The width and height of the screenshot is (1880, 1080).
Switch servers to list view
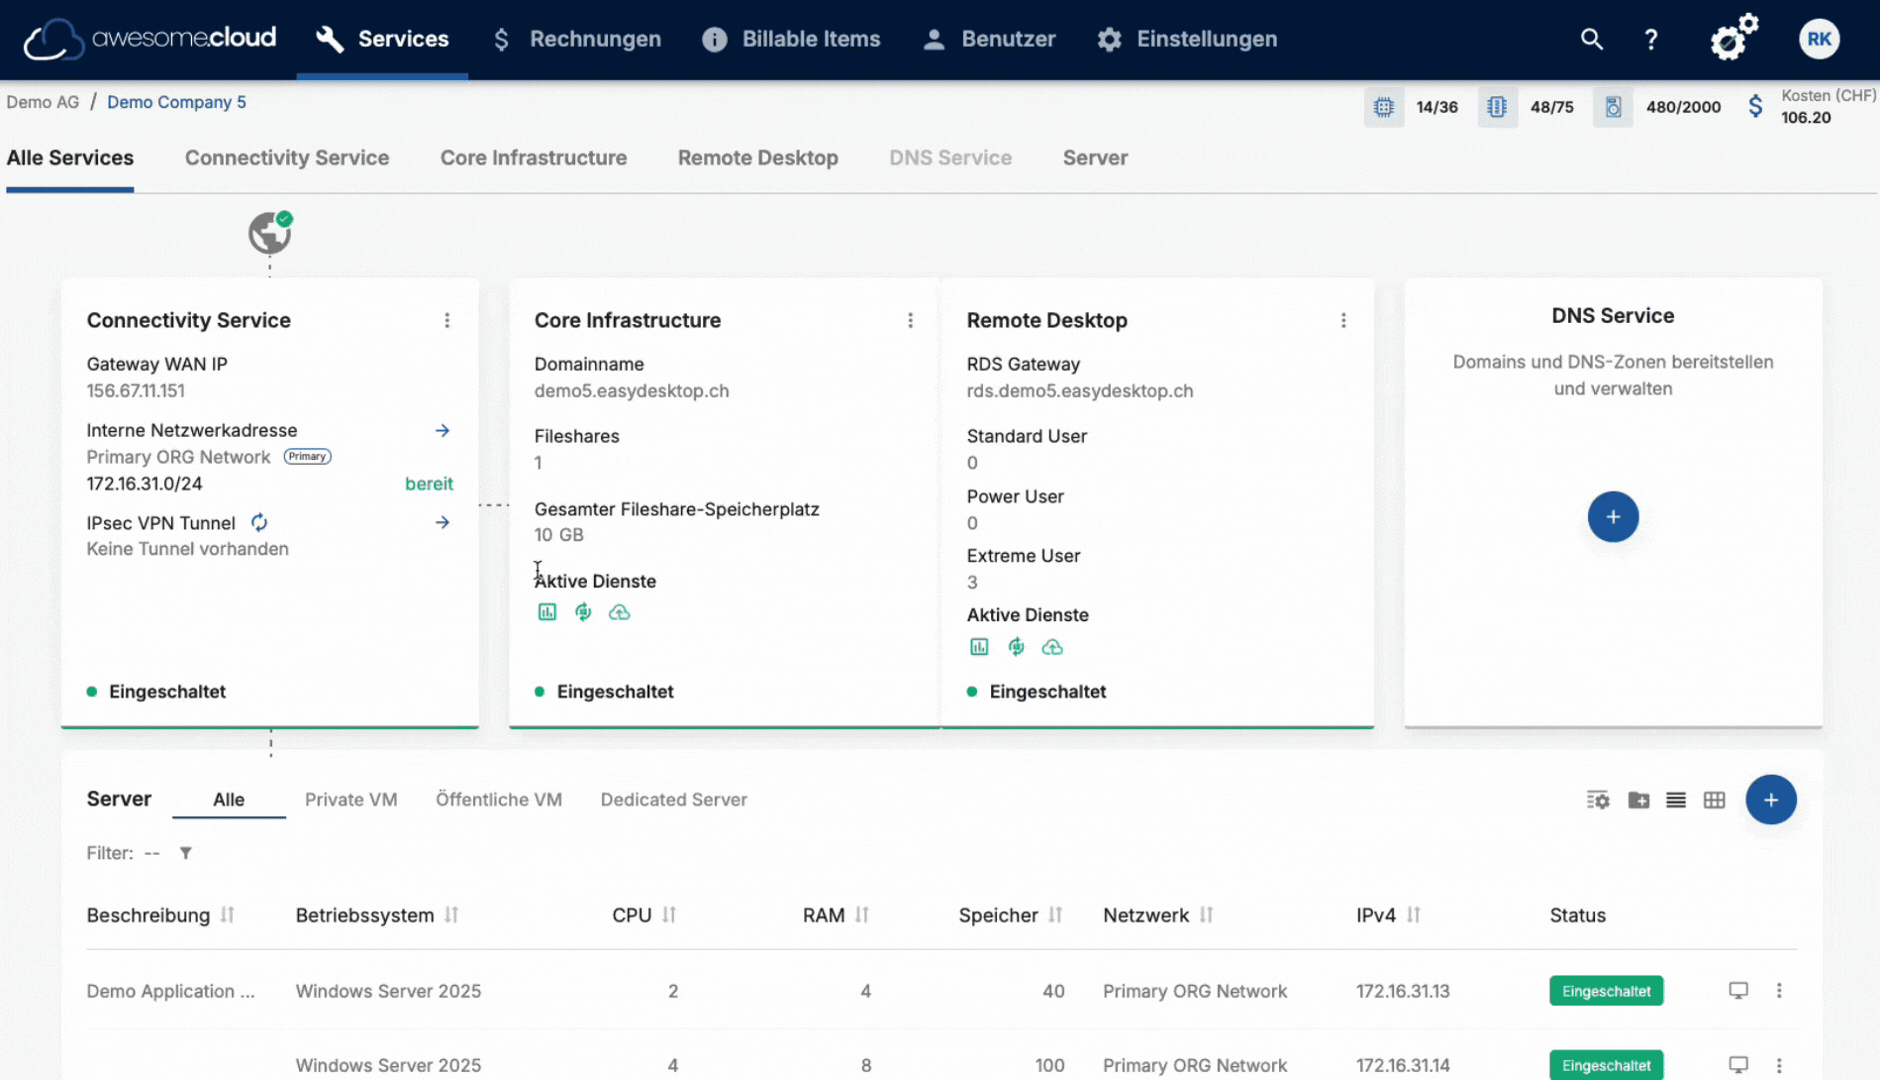tap(1676, 800)
